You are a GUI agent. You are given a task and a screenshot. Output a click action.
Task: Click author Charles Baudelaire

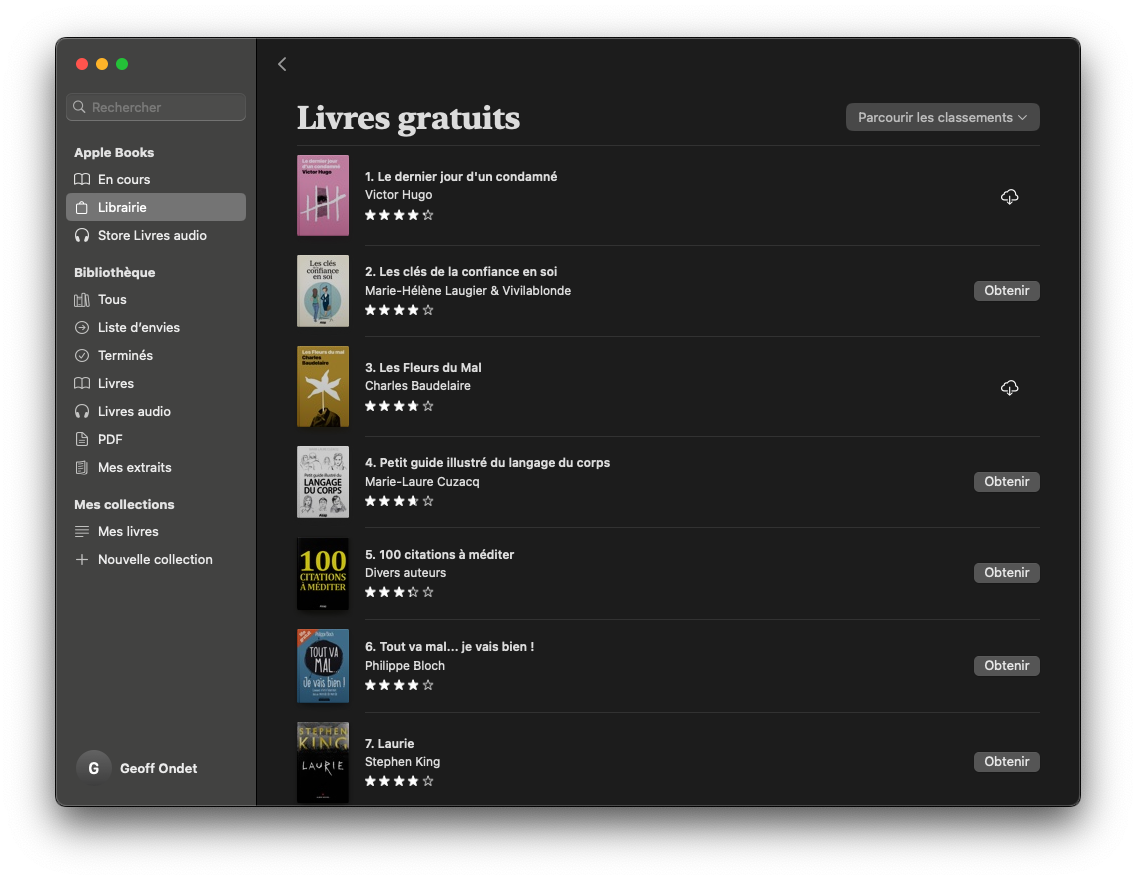pos(417,386)
